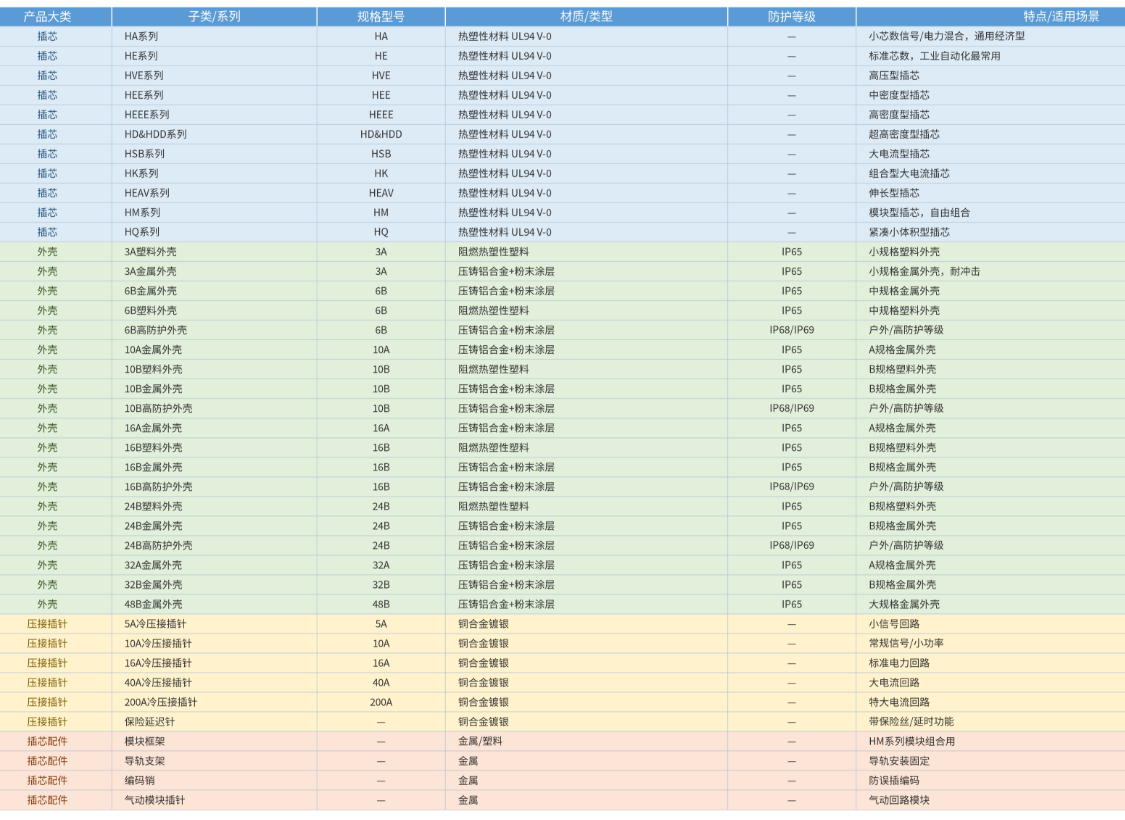1125x820 pixels.
Task: Click the 规格型号 column header
Action: click(x=381, y=17)
